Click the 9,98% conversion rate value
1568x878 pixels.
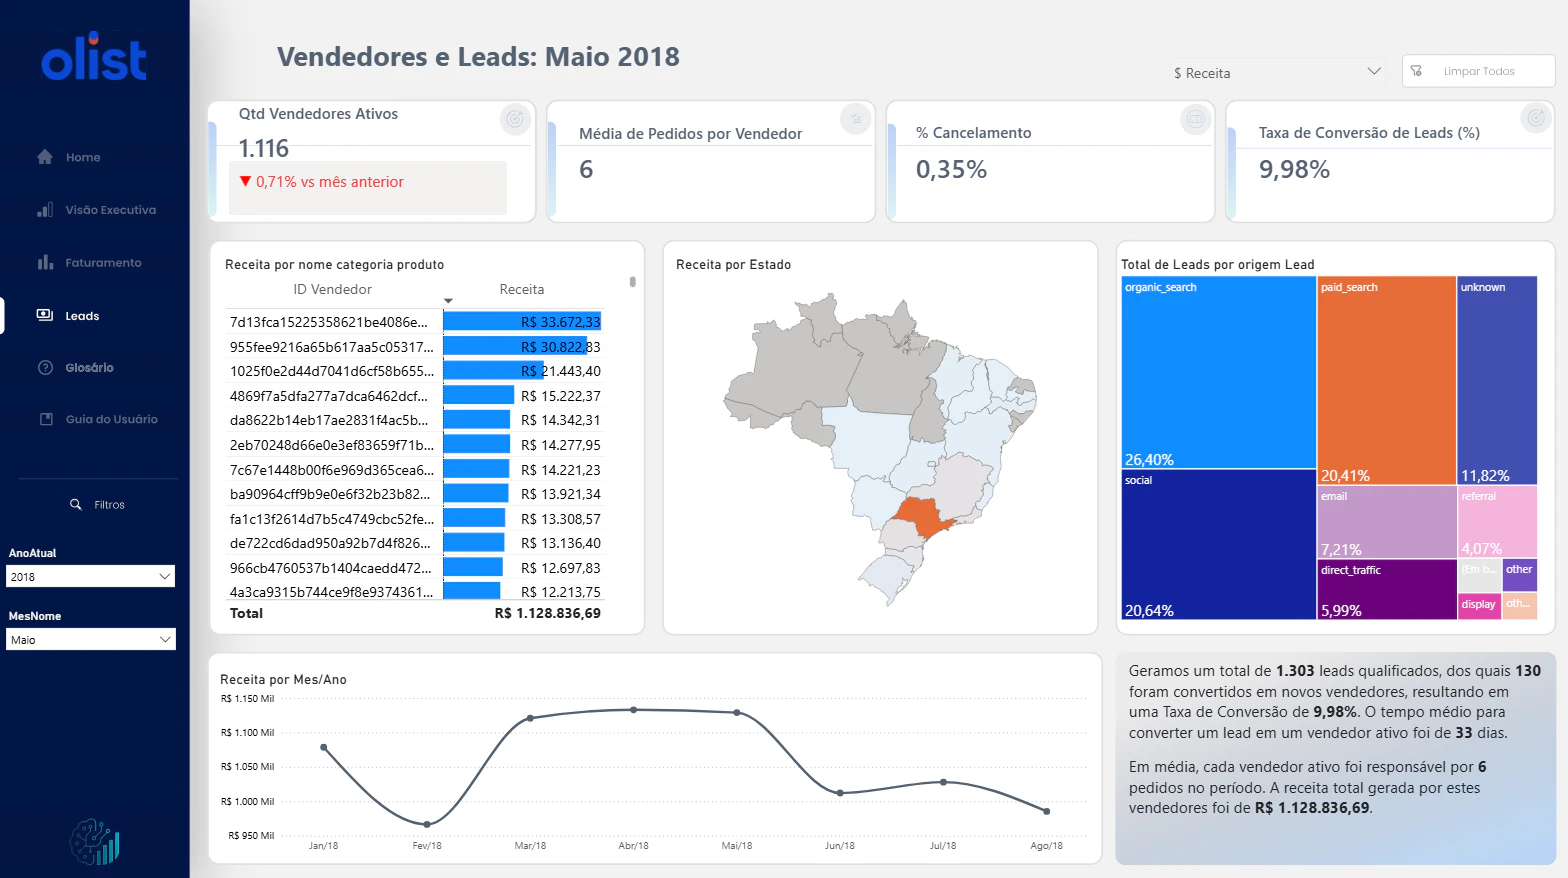(x=1294, y=170)
